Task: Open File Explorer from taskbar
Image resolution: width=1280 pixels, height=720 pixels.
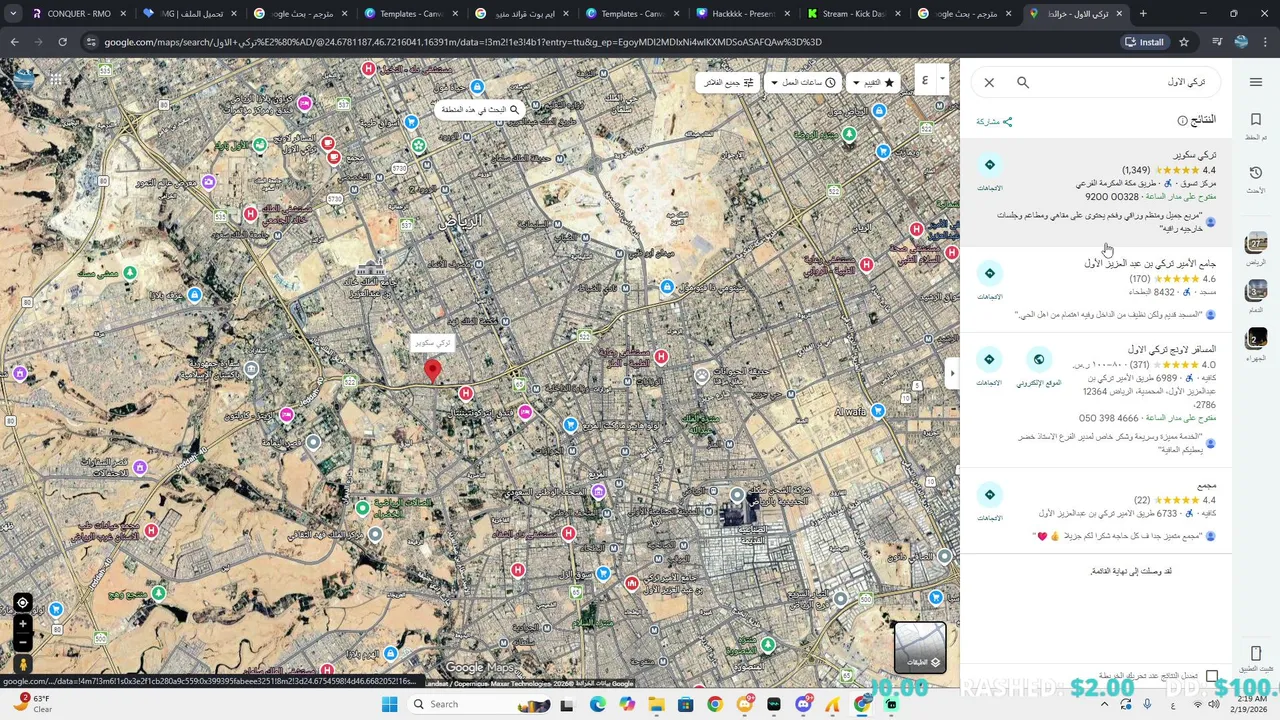Action: click(656, 704)
